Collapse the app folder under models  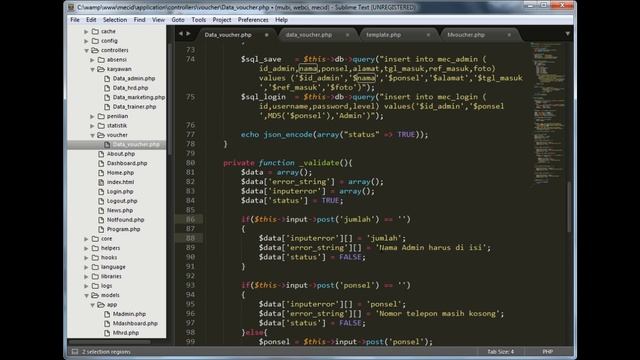click(x=92, y=305)
